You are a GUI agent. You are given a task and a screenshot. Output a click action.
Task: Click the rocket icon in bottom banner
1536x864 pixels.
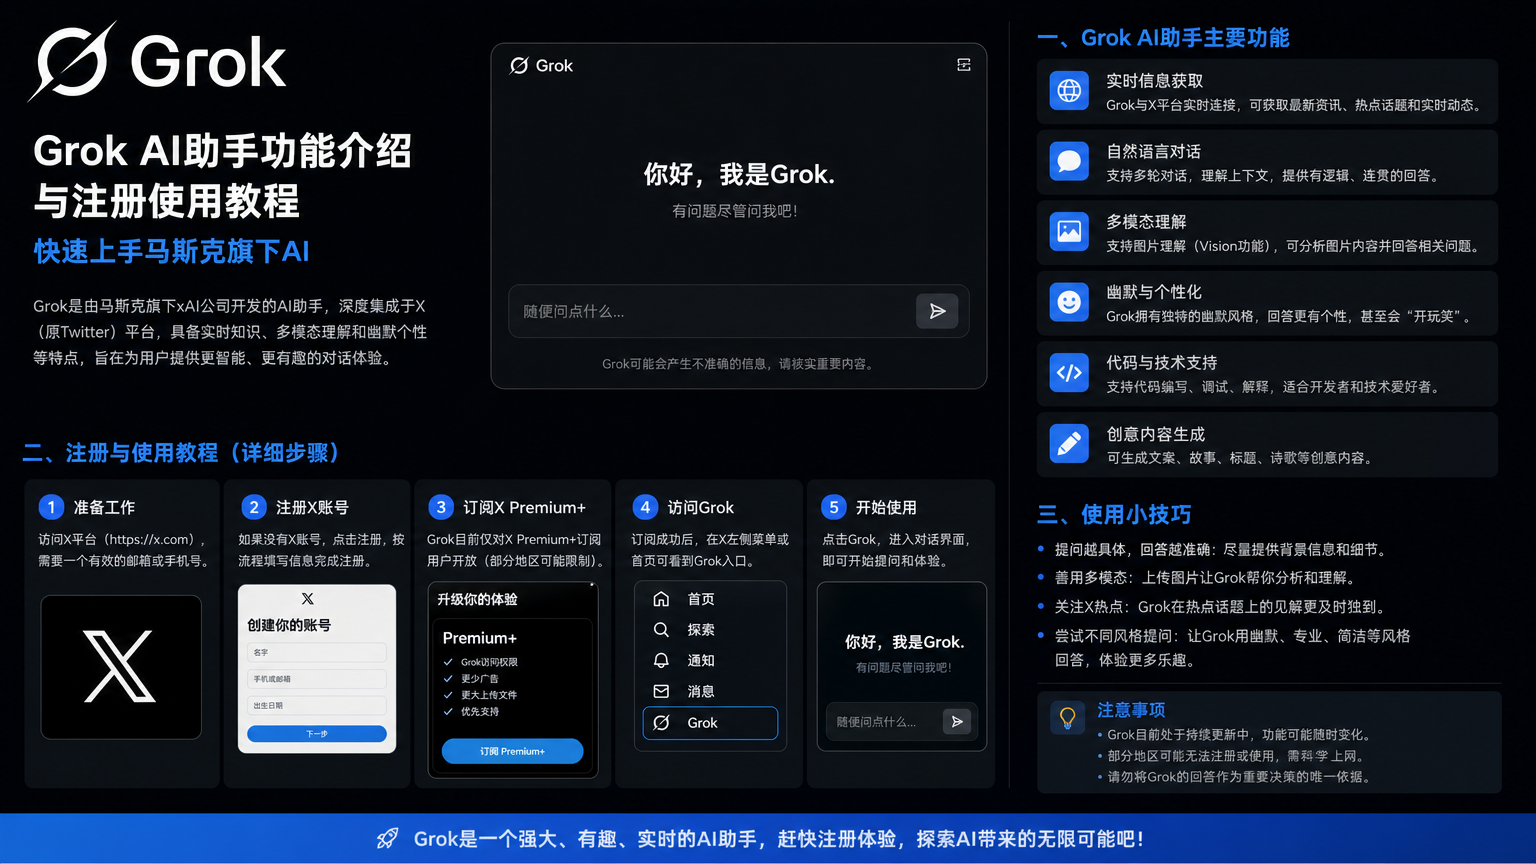pyautogui.click(x=388, y=839)
